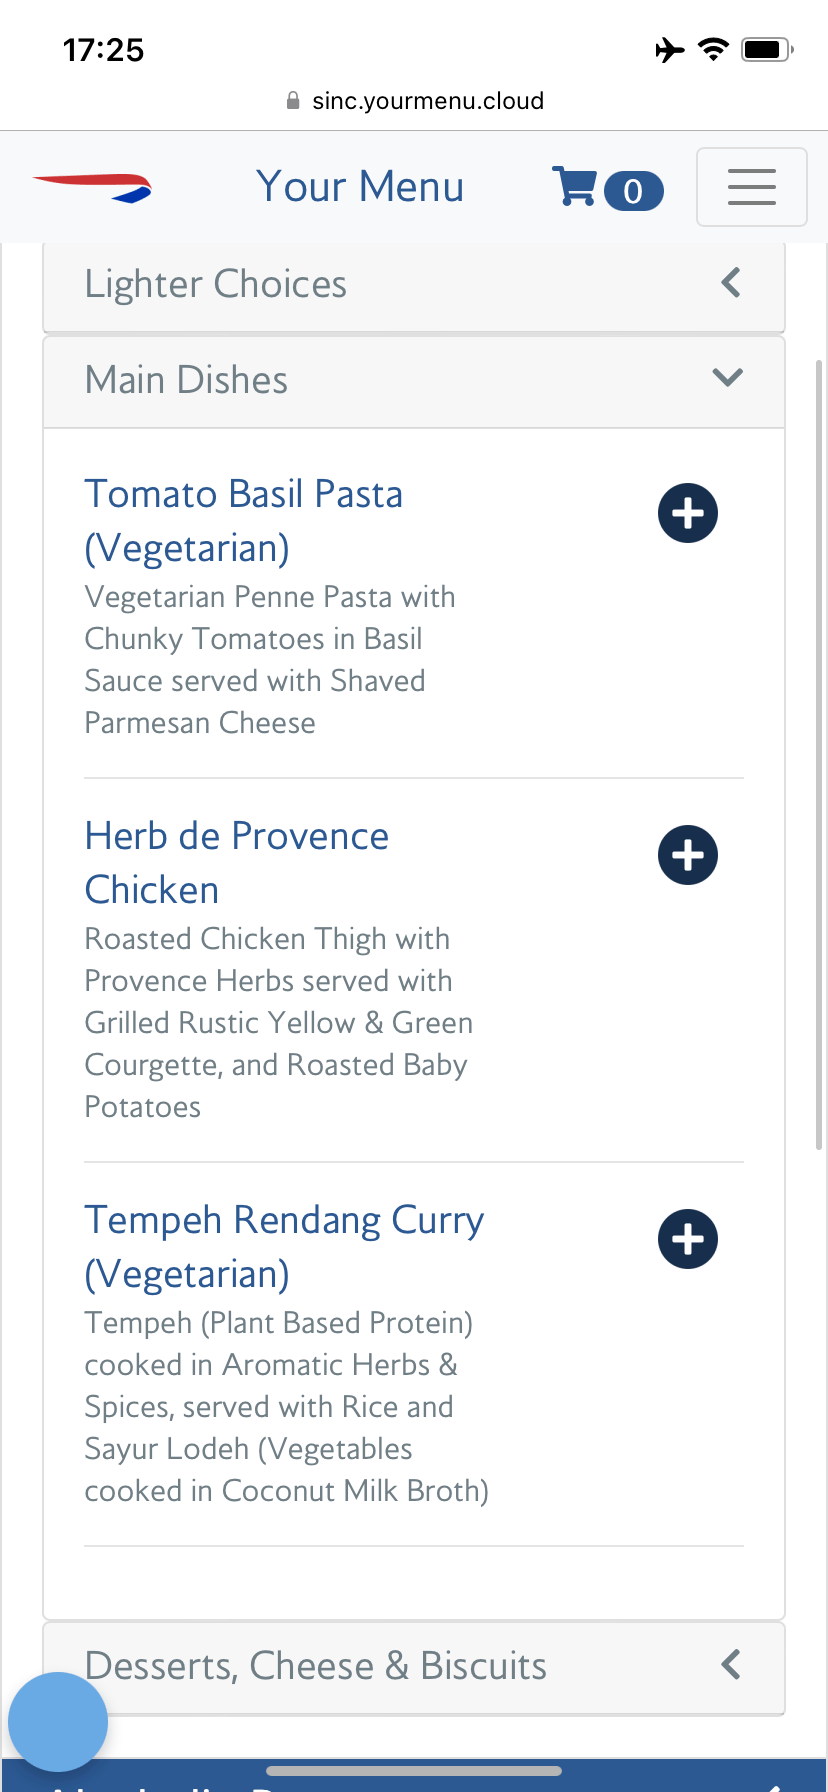Viewport: 828px width, 1792px height.
Task: Expand Desserts, Cheese & Biscuits chevron
Action: [731, 1665]
